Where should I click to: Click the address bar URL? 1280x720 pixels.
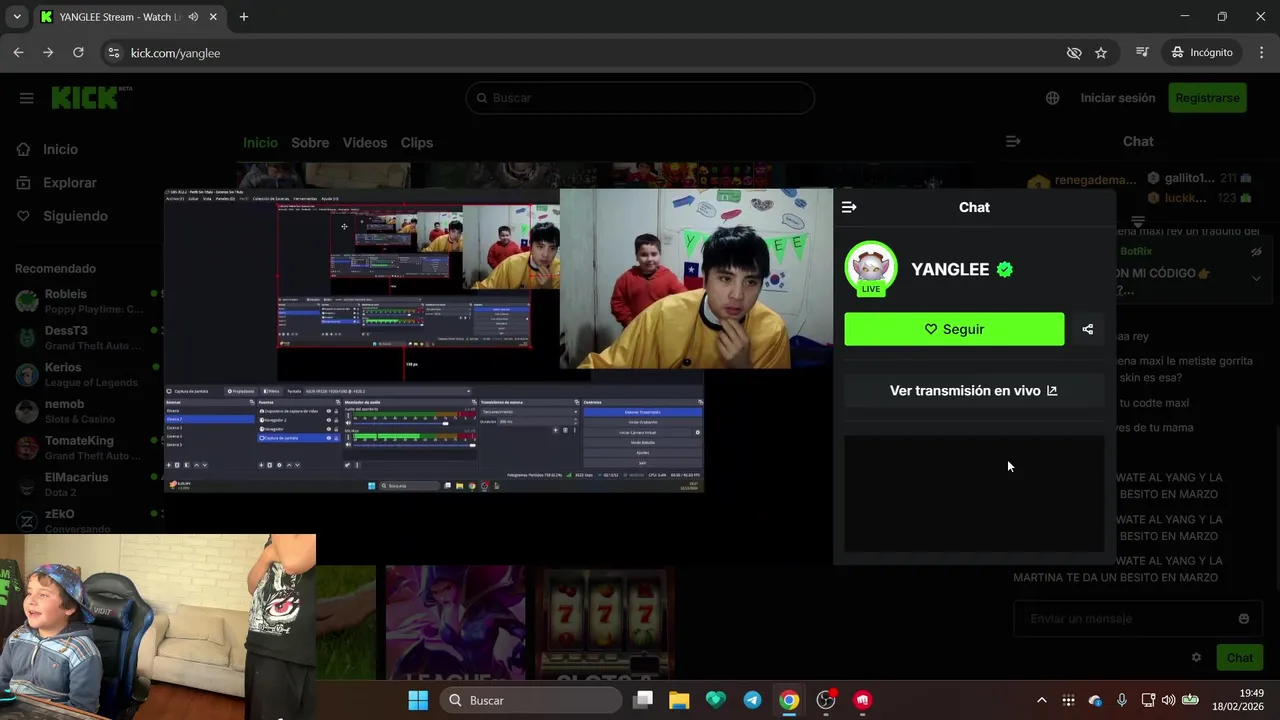coord(175,53)
